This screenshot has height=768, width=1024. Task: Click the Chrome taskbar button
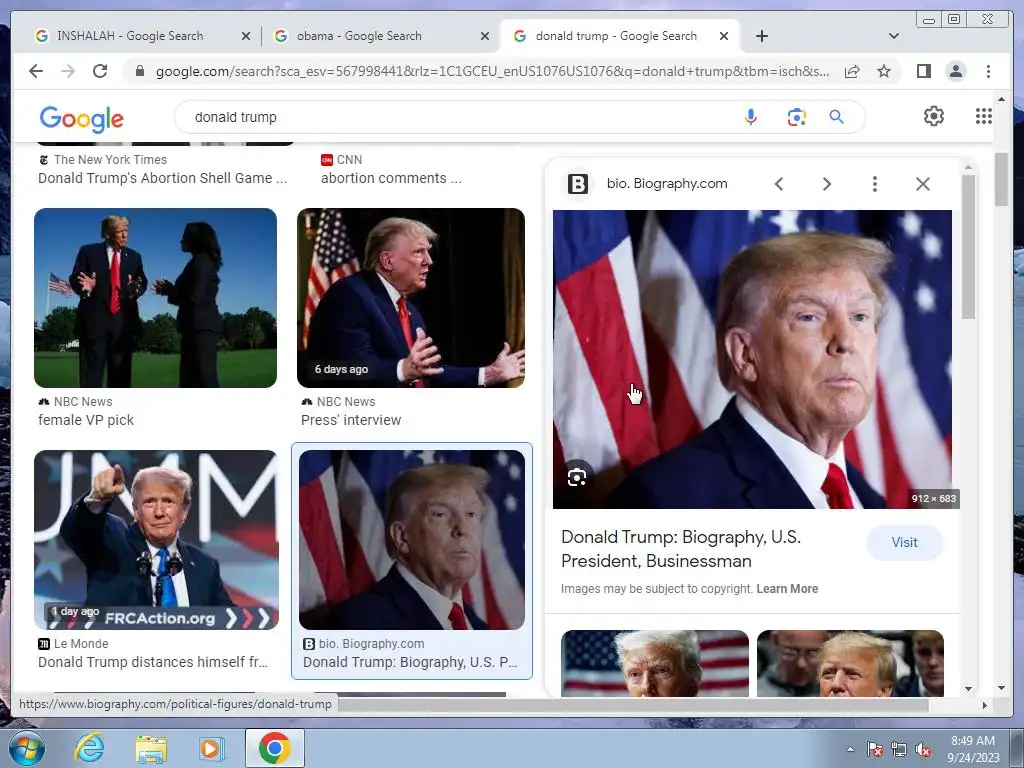(274, 748)
